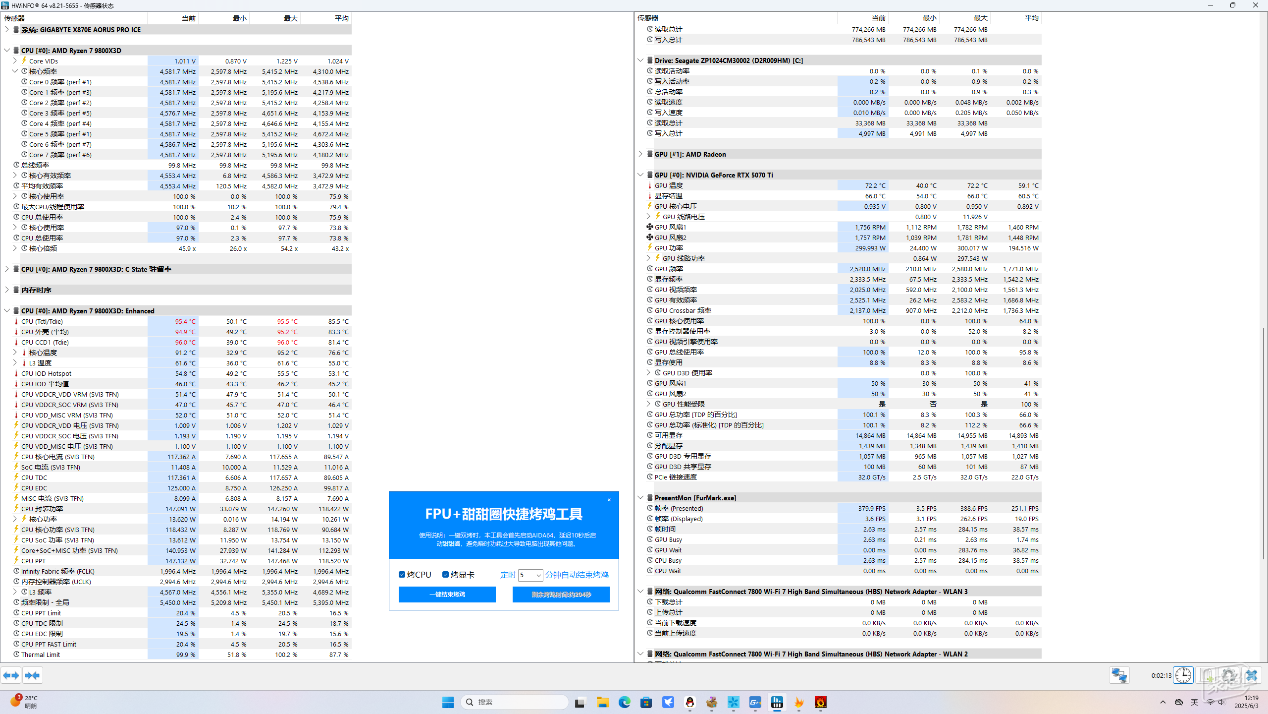Collapse the GPU [#0] NVIDIA GeForce RTX 5070 Ti section
This screenshot has height=714, width=1268.
(x=640, y=174)
